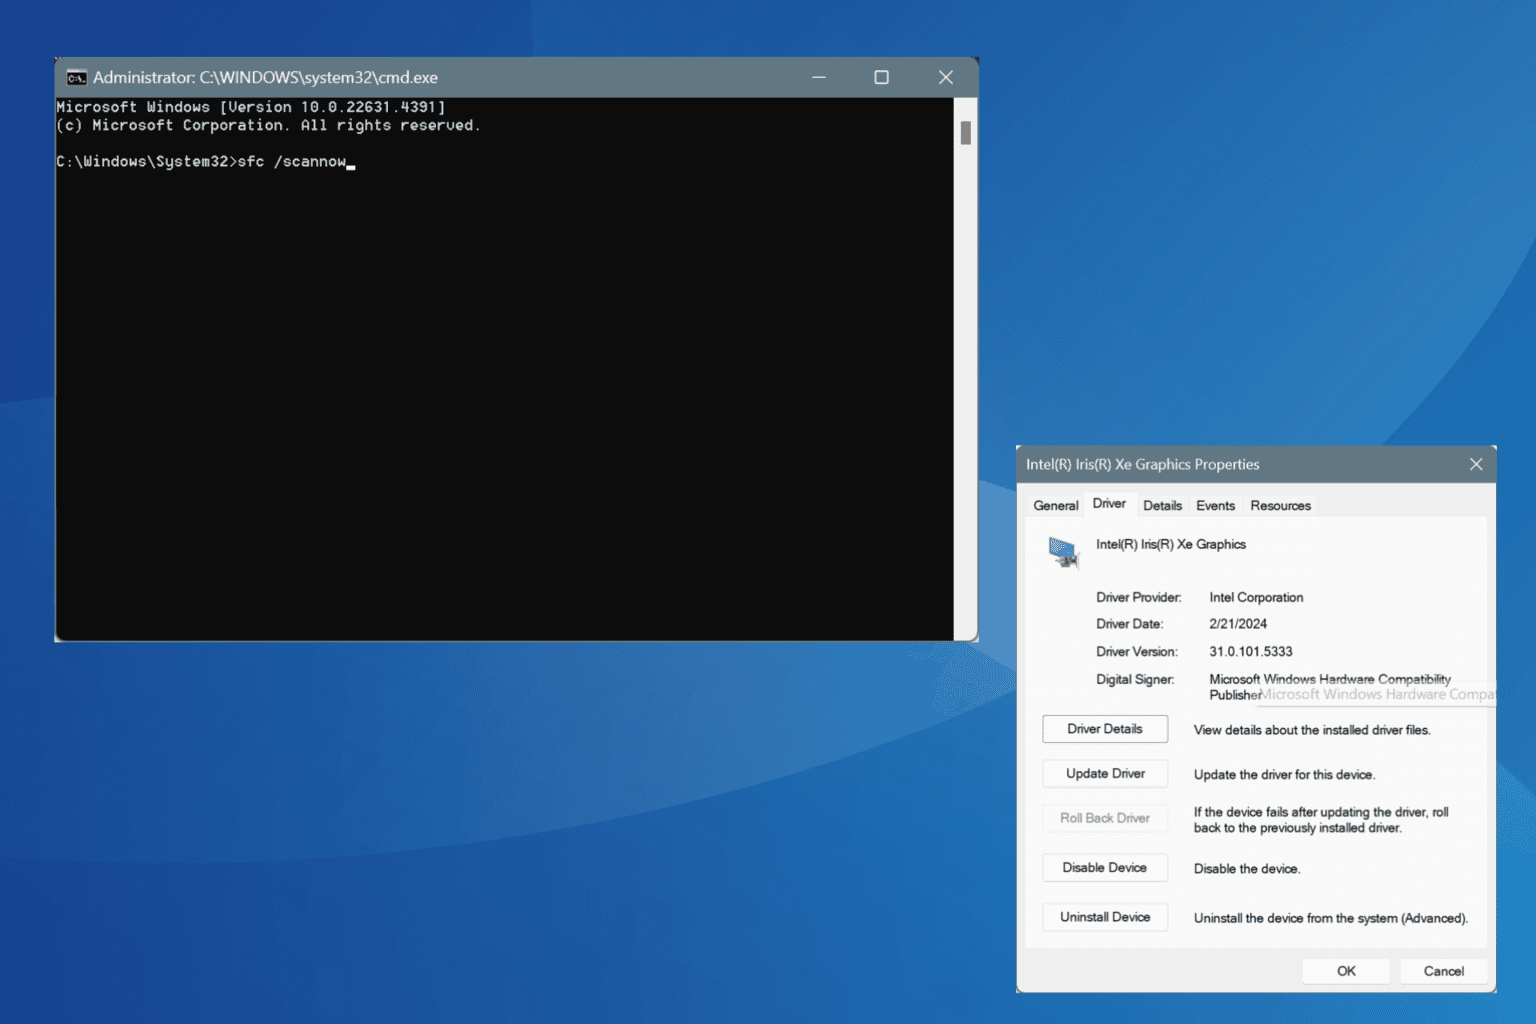
Task: Click the Digital Signer value text
Action: point(1330,686)
